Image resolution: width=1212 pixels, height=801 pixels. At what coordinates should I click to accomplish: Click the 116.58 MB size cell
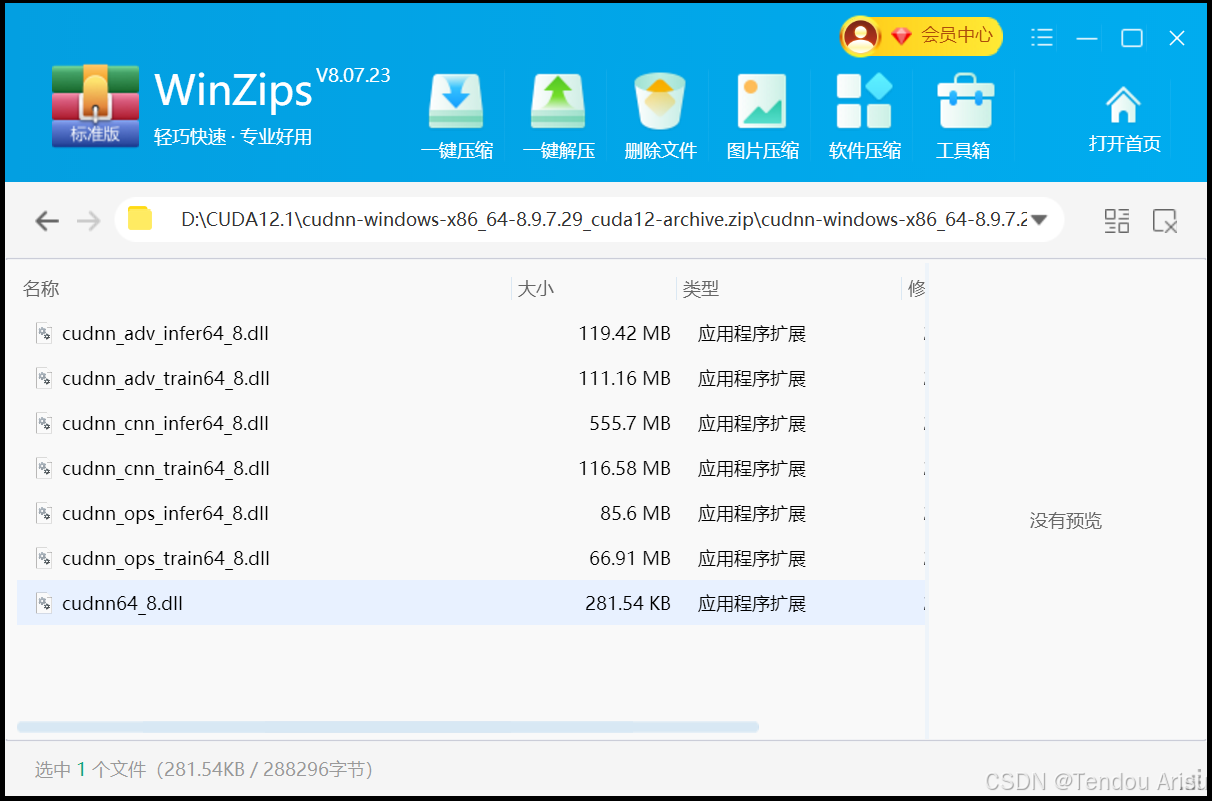pos(624,468)
